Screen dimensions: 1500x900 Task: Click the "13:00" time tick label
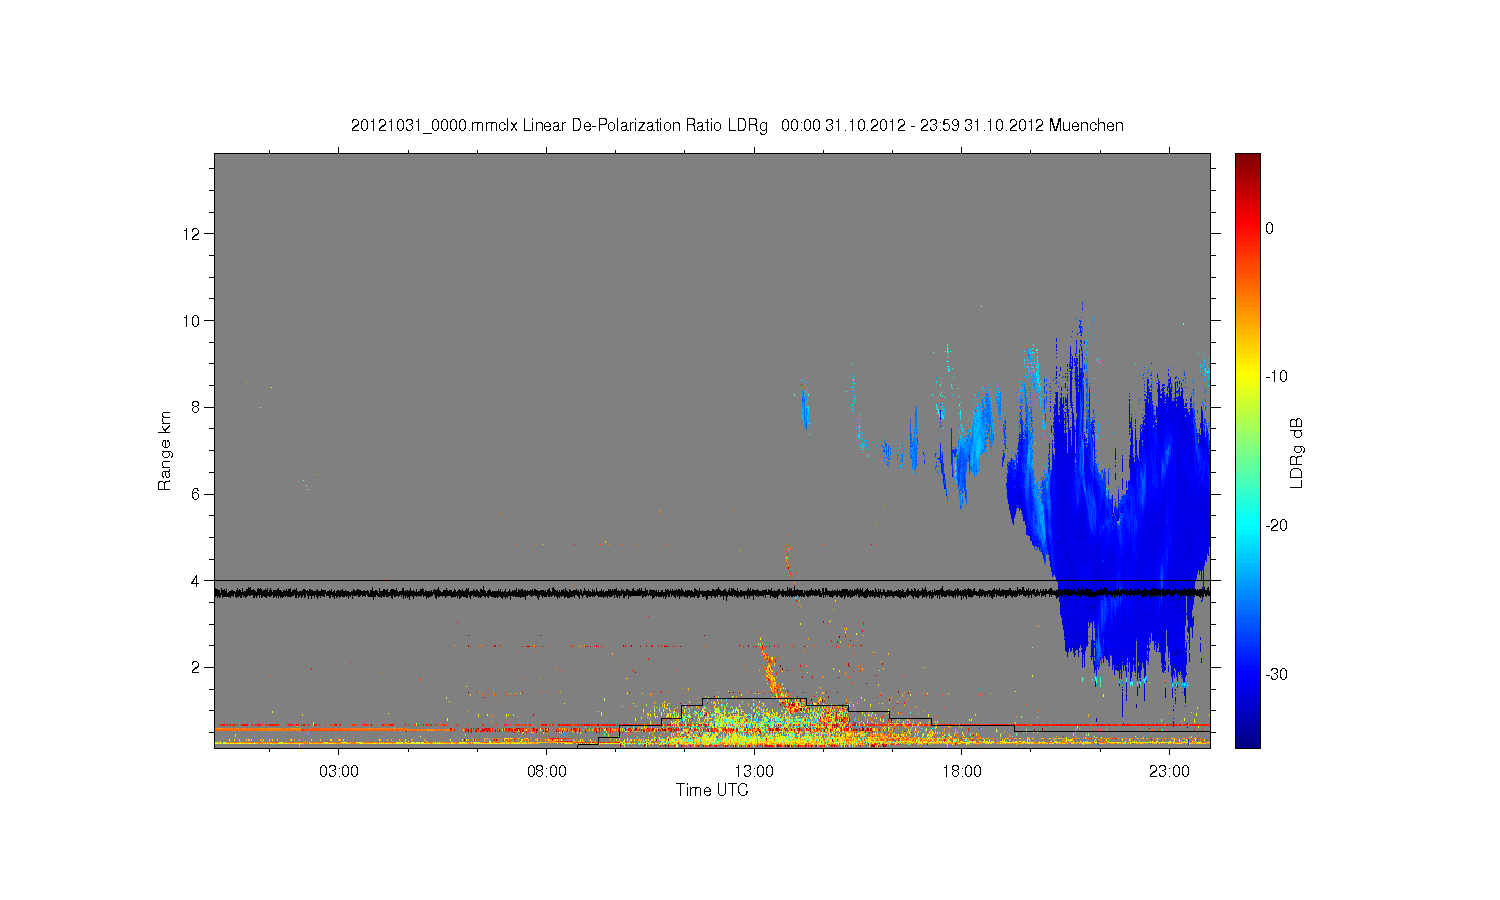click(754, 772)
